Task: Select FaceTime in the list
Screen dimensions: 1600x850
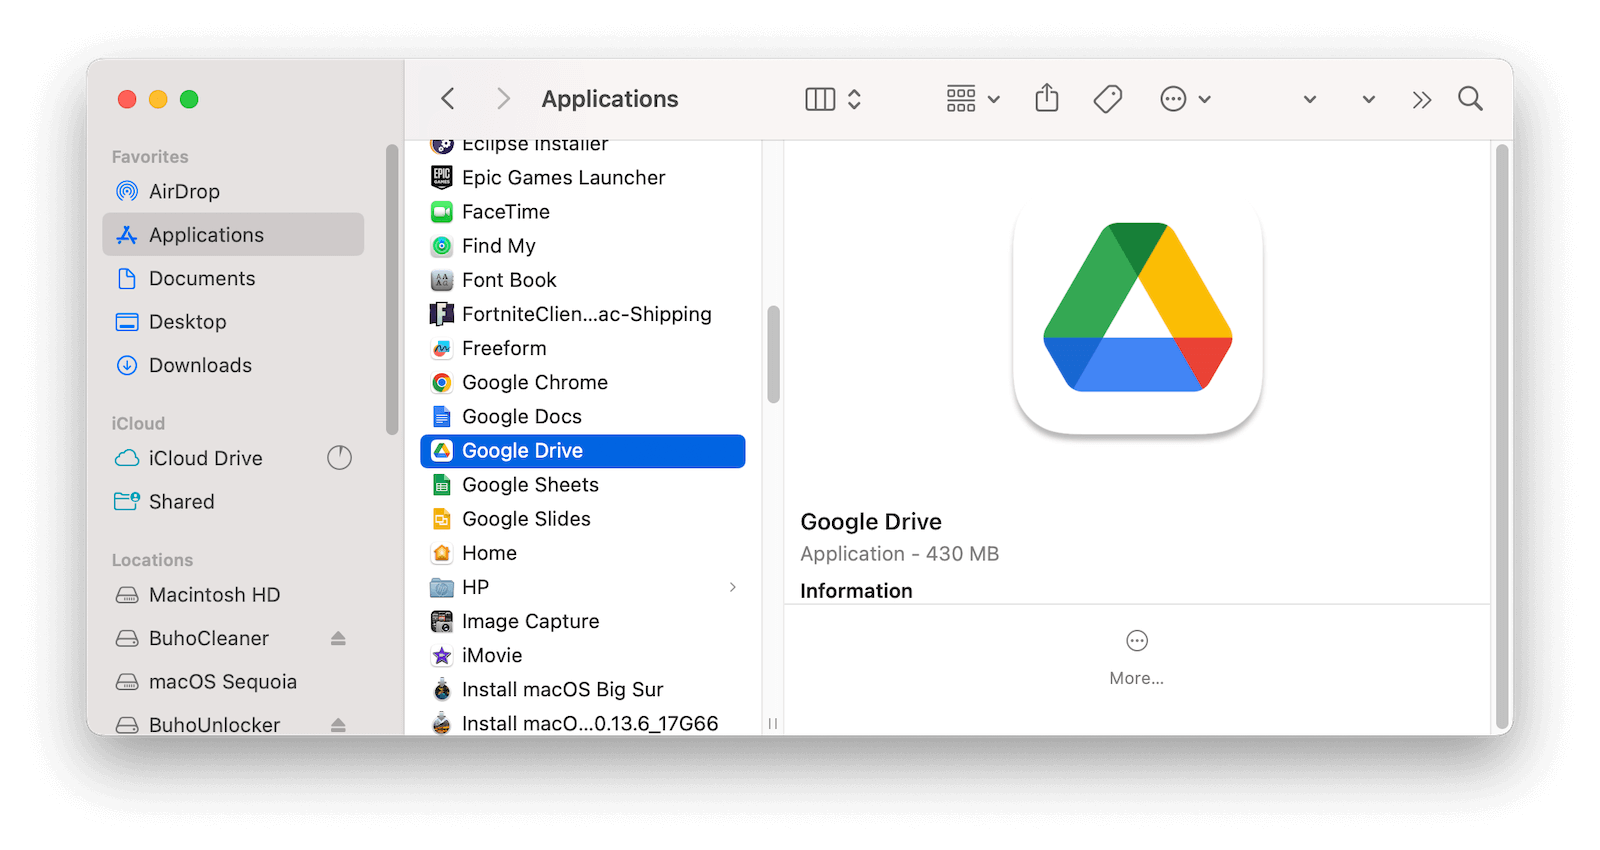Action: [583, 211]
